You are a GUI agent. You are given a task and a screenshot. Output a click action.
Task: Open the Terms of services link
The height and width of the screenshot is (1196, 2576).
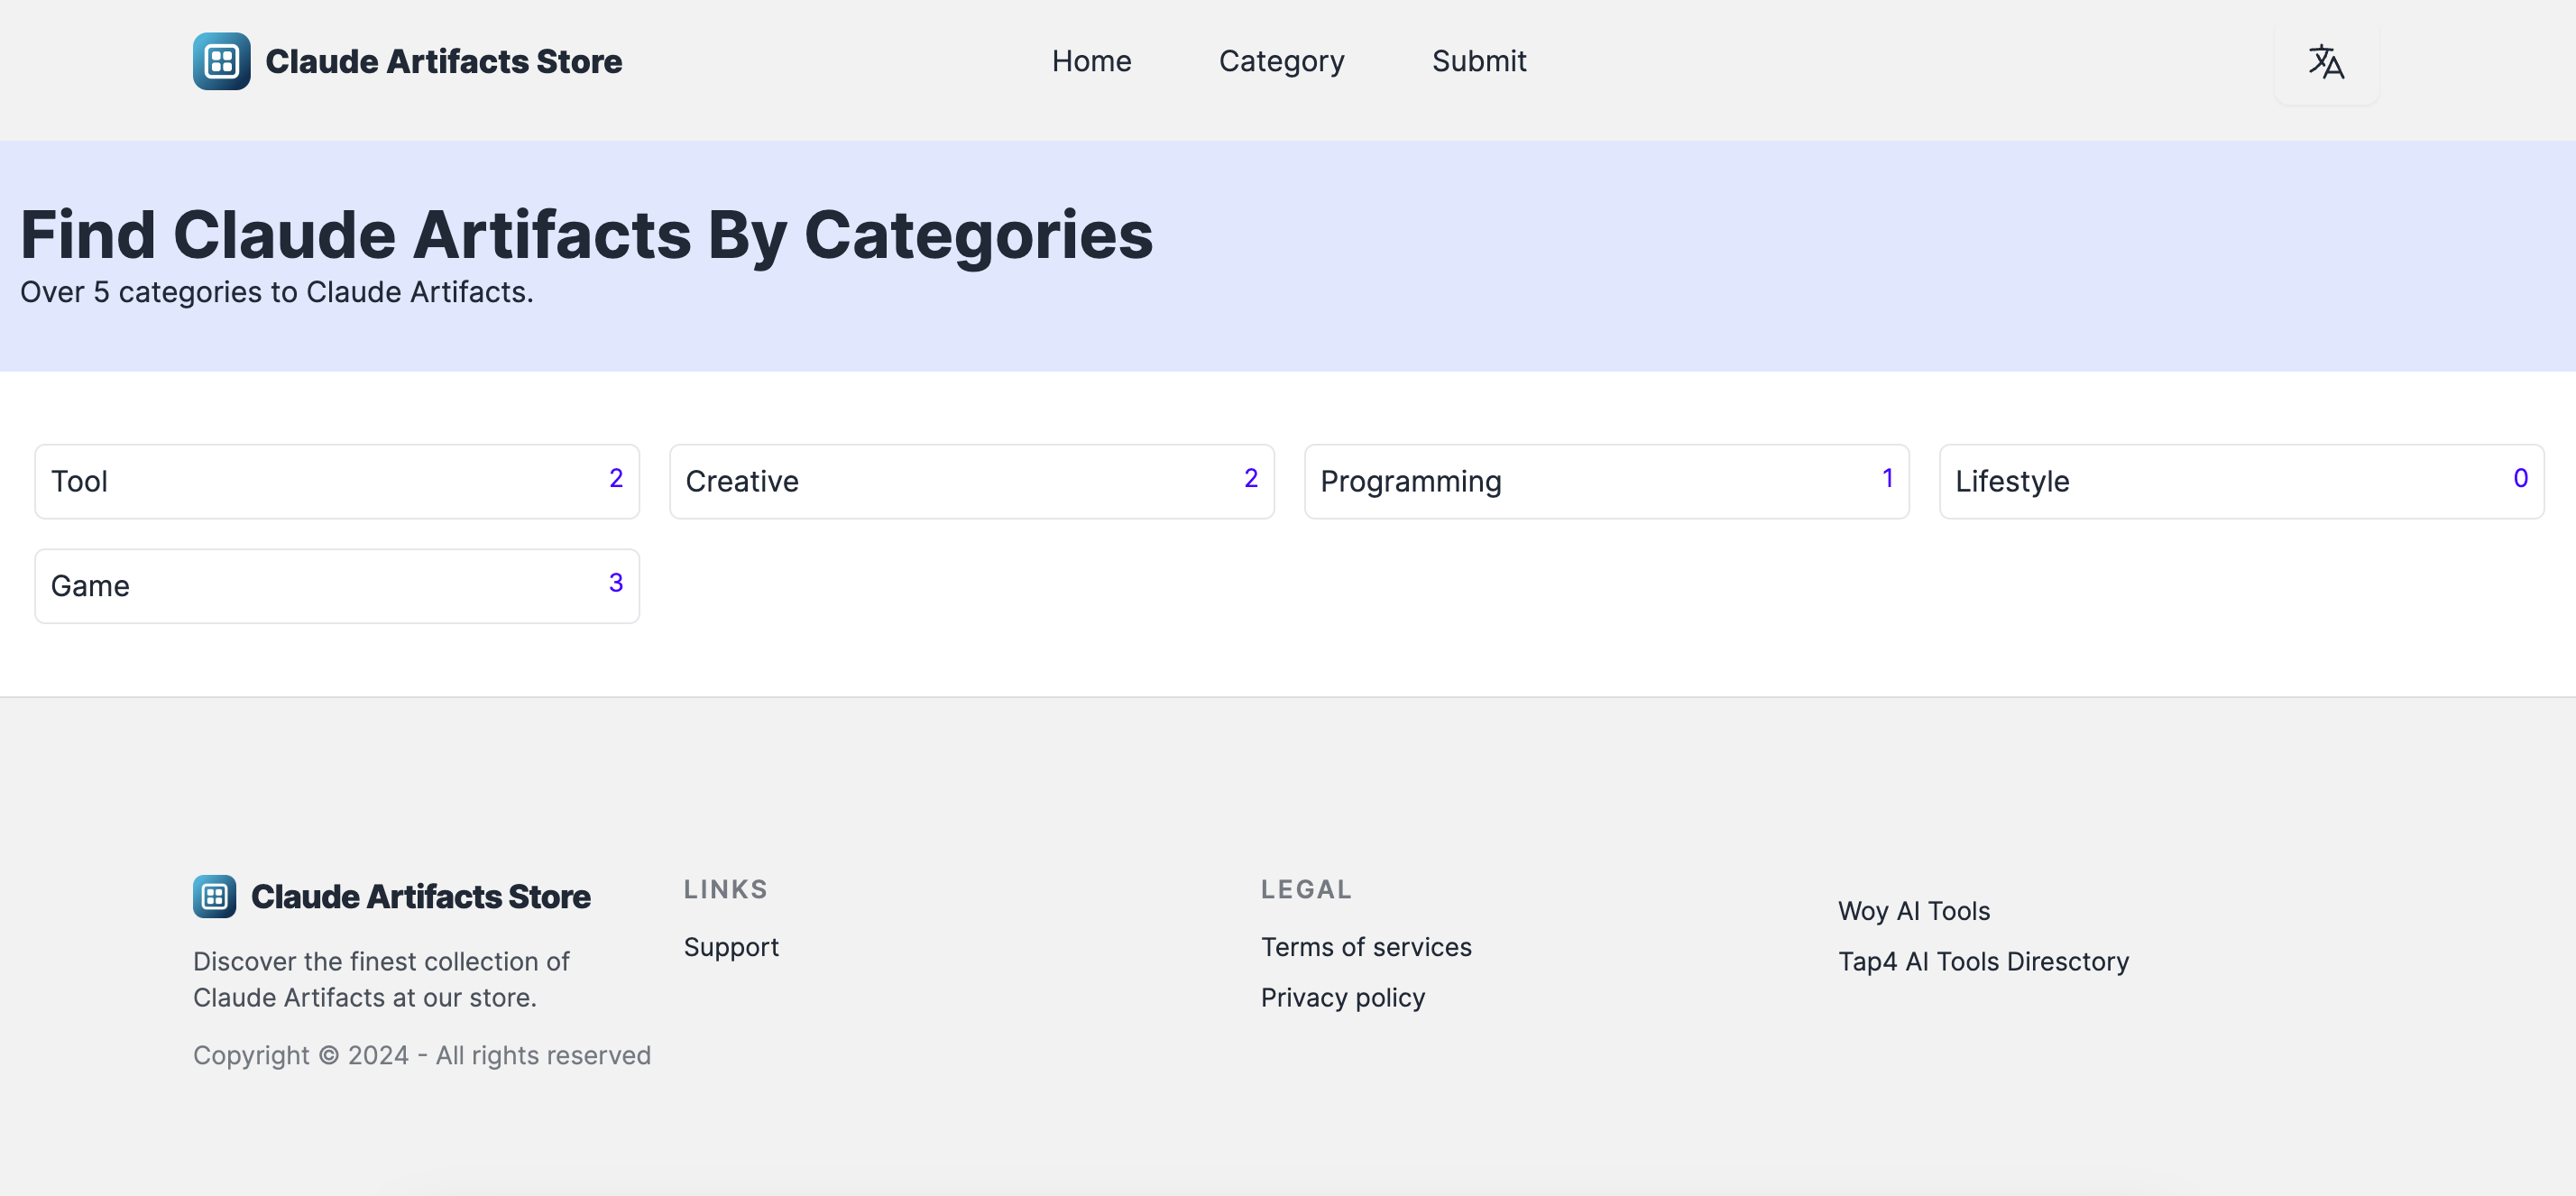pyautogui.click(x=1365, y=946)
